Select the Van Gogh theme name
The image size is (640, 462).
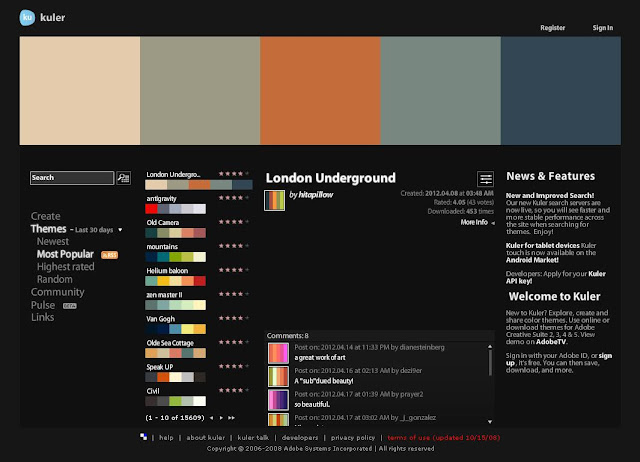(160, 319)
